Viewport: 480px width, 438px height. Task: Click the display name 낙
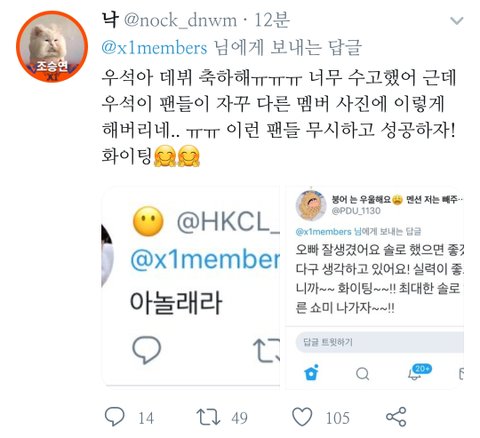[x=110, y=20]
